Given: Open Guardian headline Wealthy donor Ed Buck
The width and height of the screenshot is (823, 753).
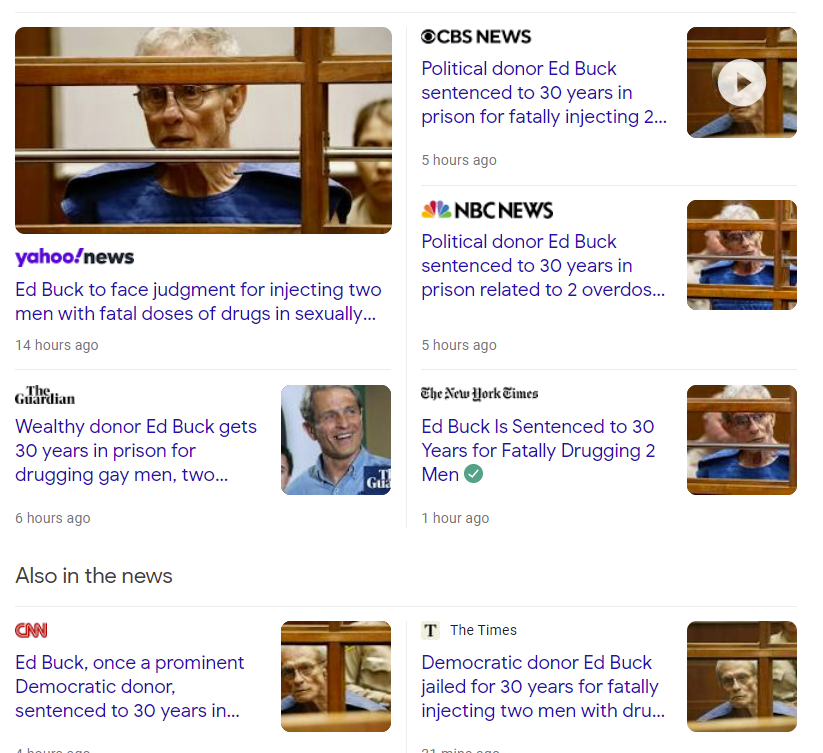Looking at the screenshot, I should 136,450.
